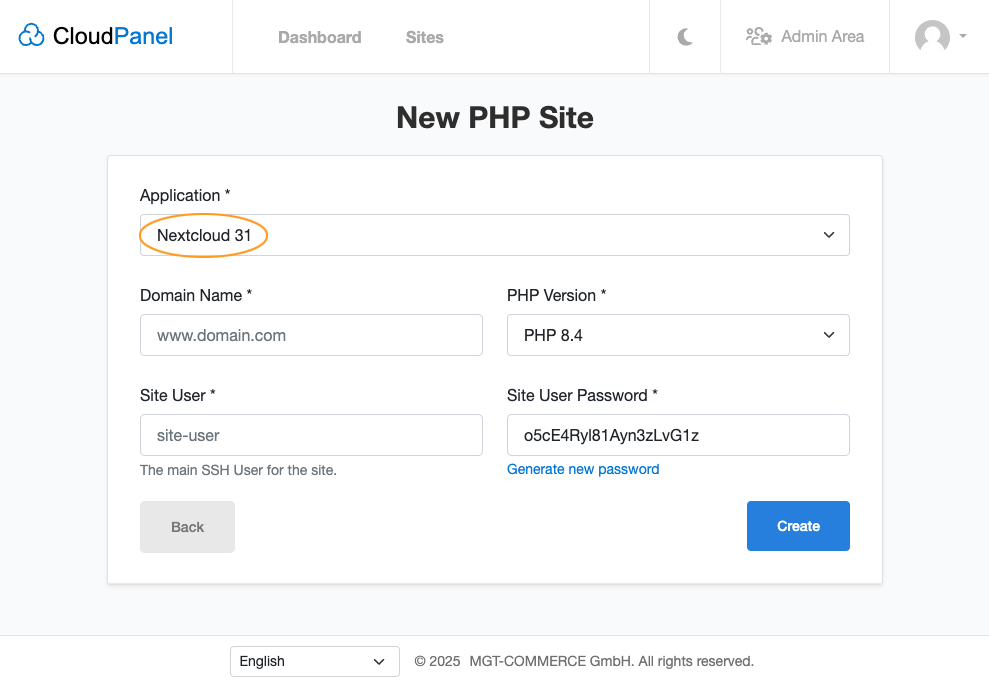
Task: Click the user avatar icon
Action: 930,37
